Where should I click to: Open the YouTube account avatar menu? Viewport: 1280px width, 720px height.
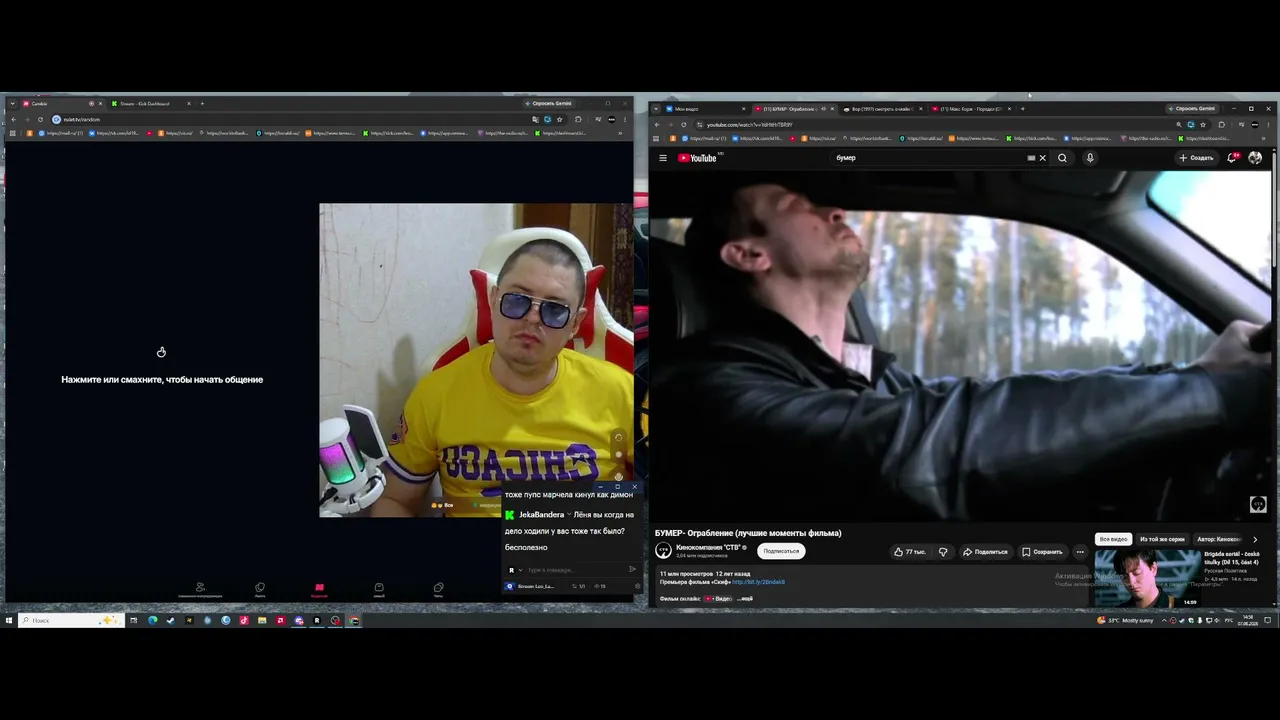point(1255,158)
